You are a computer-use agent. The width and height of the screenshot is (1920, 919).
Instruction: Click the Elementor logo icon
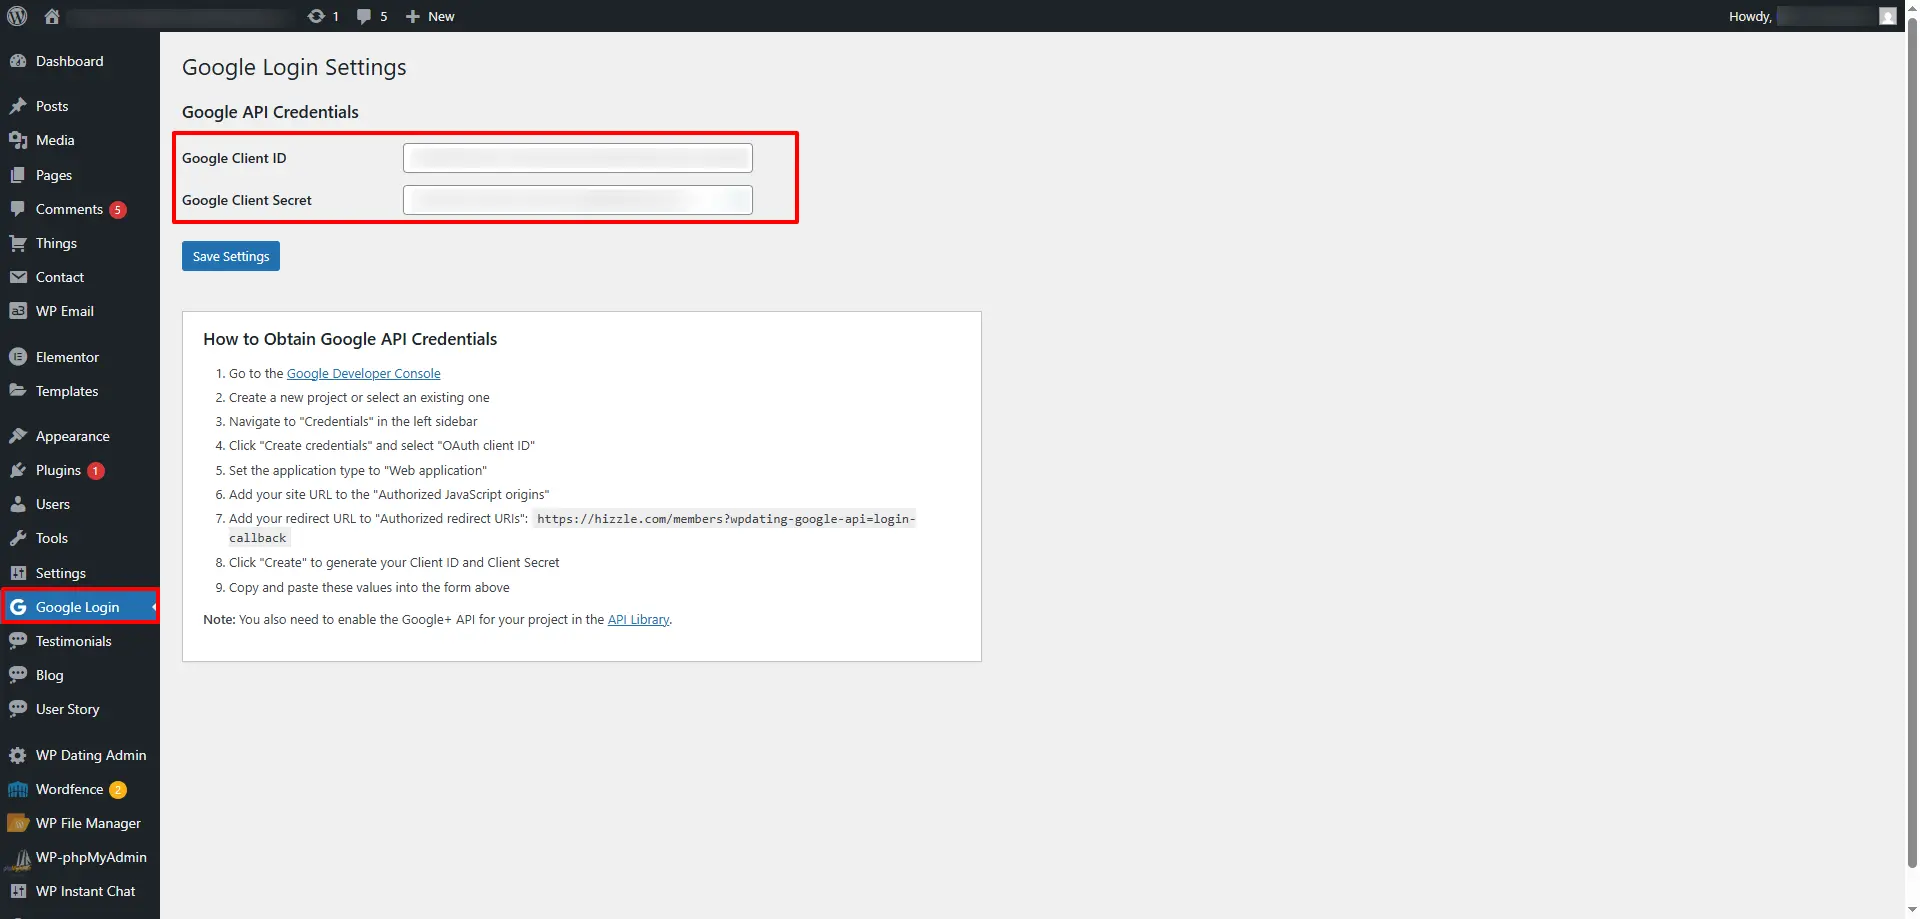tap(18, 357)
